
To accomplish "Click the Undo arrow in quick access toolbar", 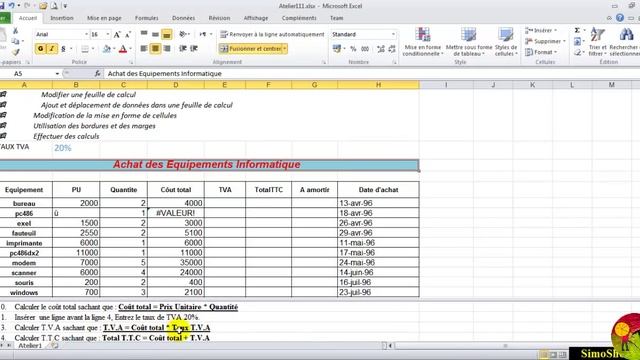I will (11, 6).
